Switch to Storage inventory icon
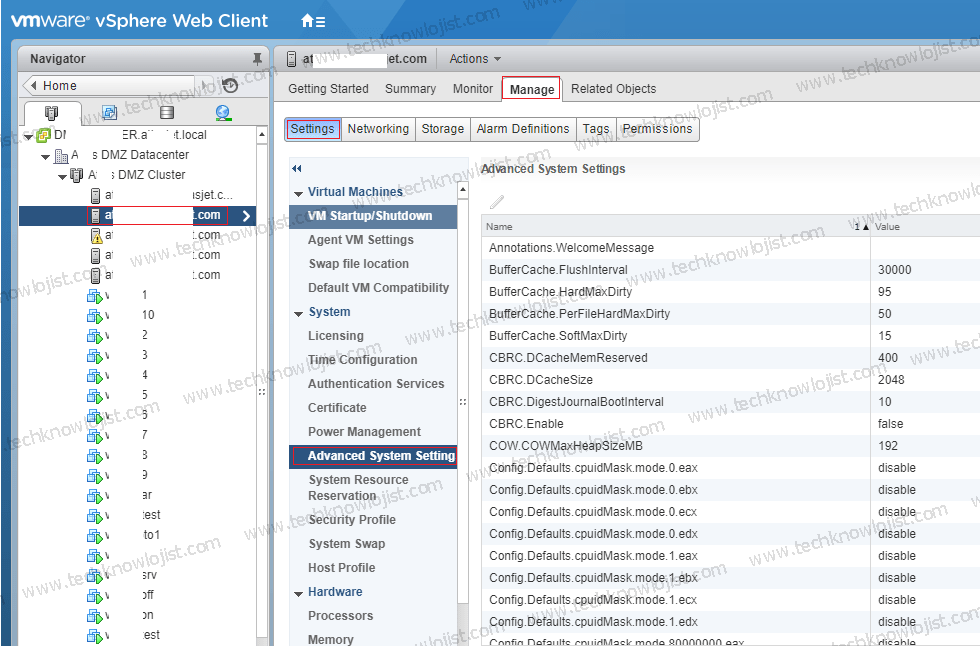Screen dimensions: 980x646 [x=166, y=112]
